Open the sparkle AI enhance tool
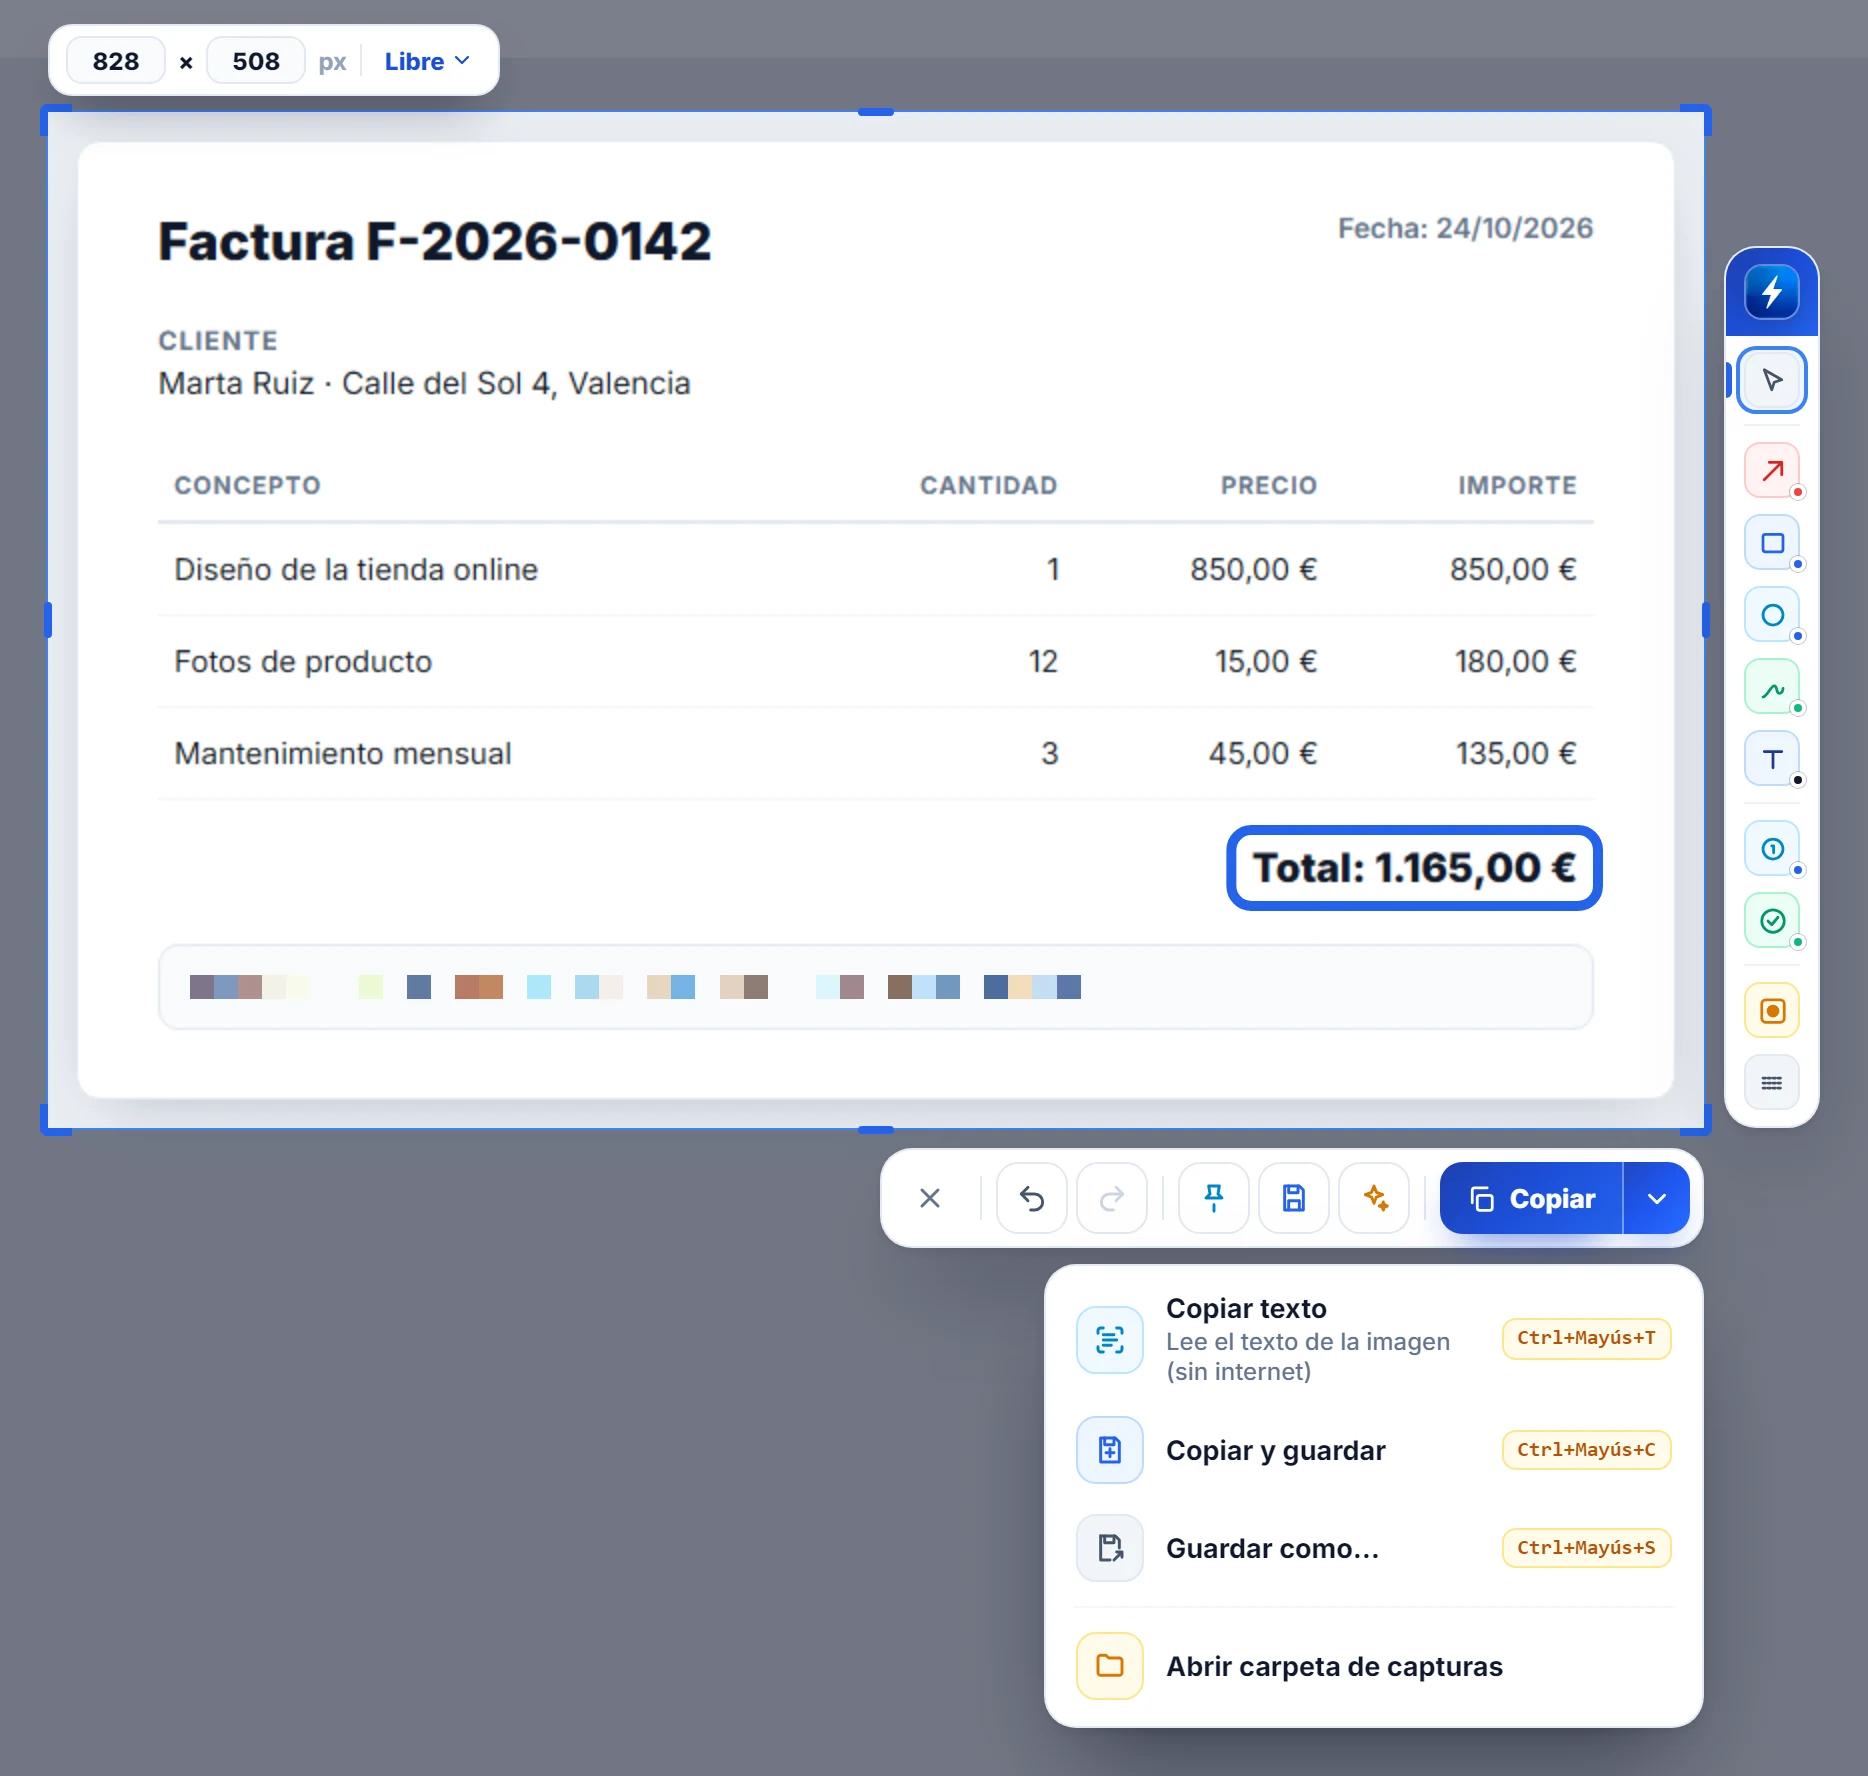This screenshot has width=1868, height=1776. tap(1375, 1198)
